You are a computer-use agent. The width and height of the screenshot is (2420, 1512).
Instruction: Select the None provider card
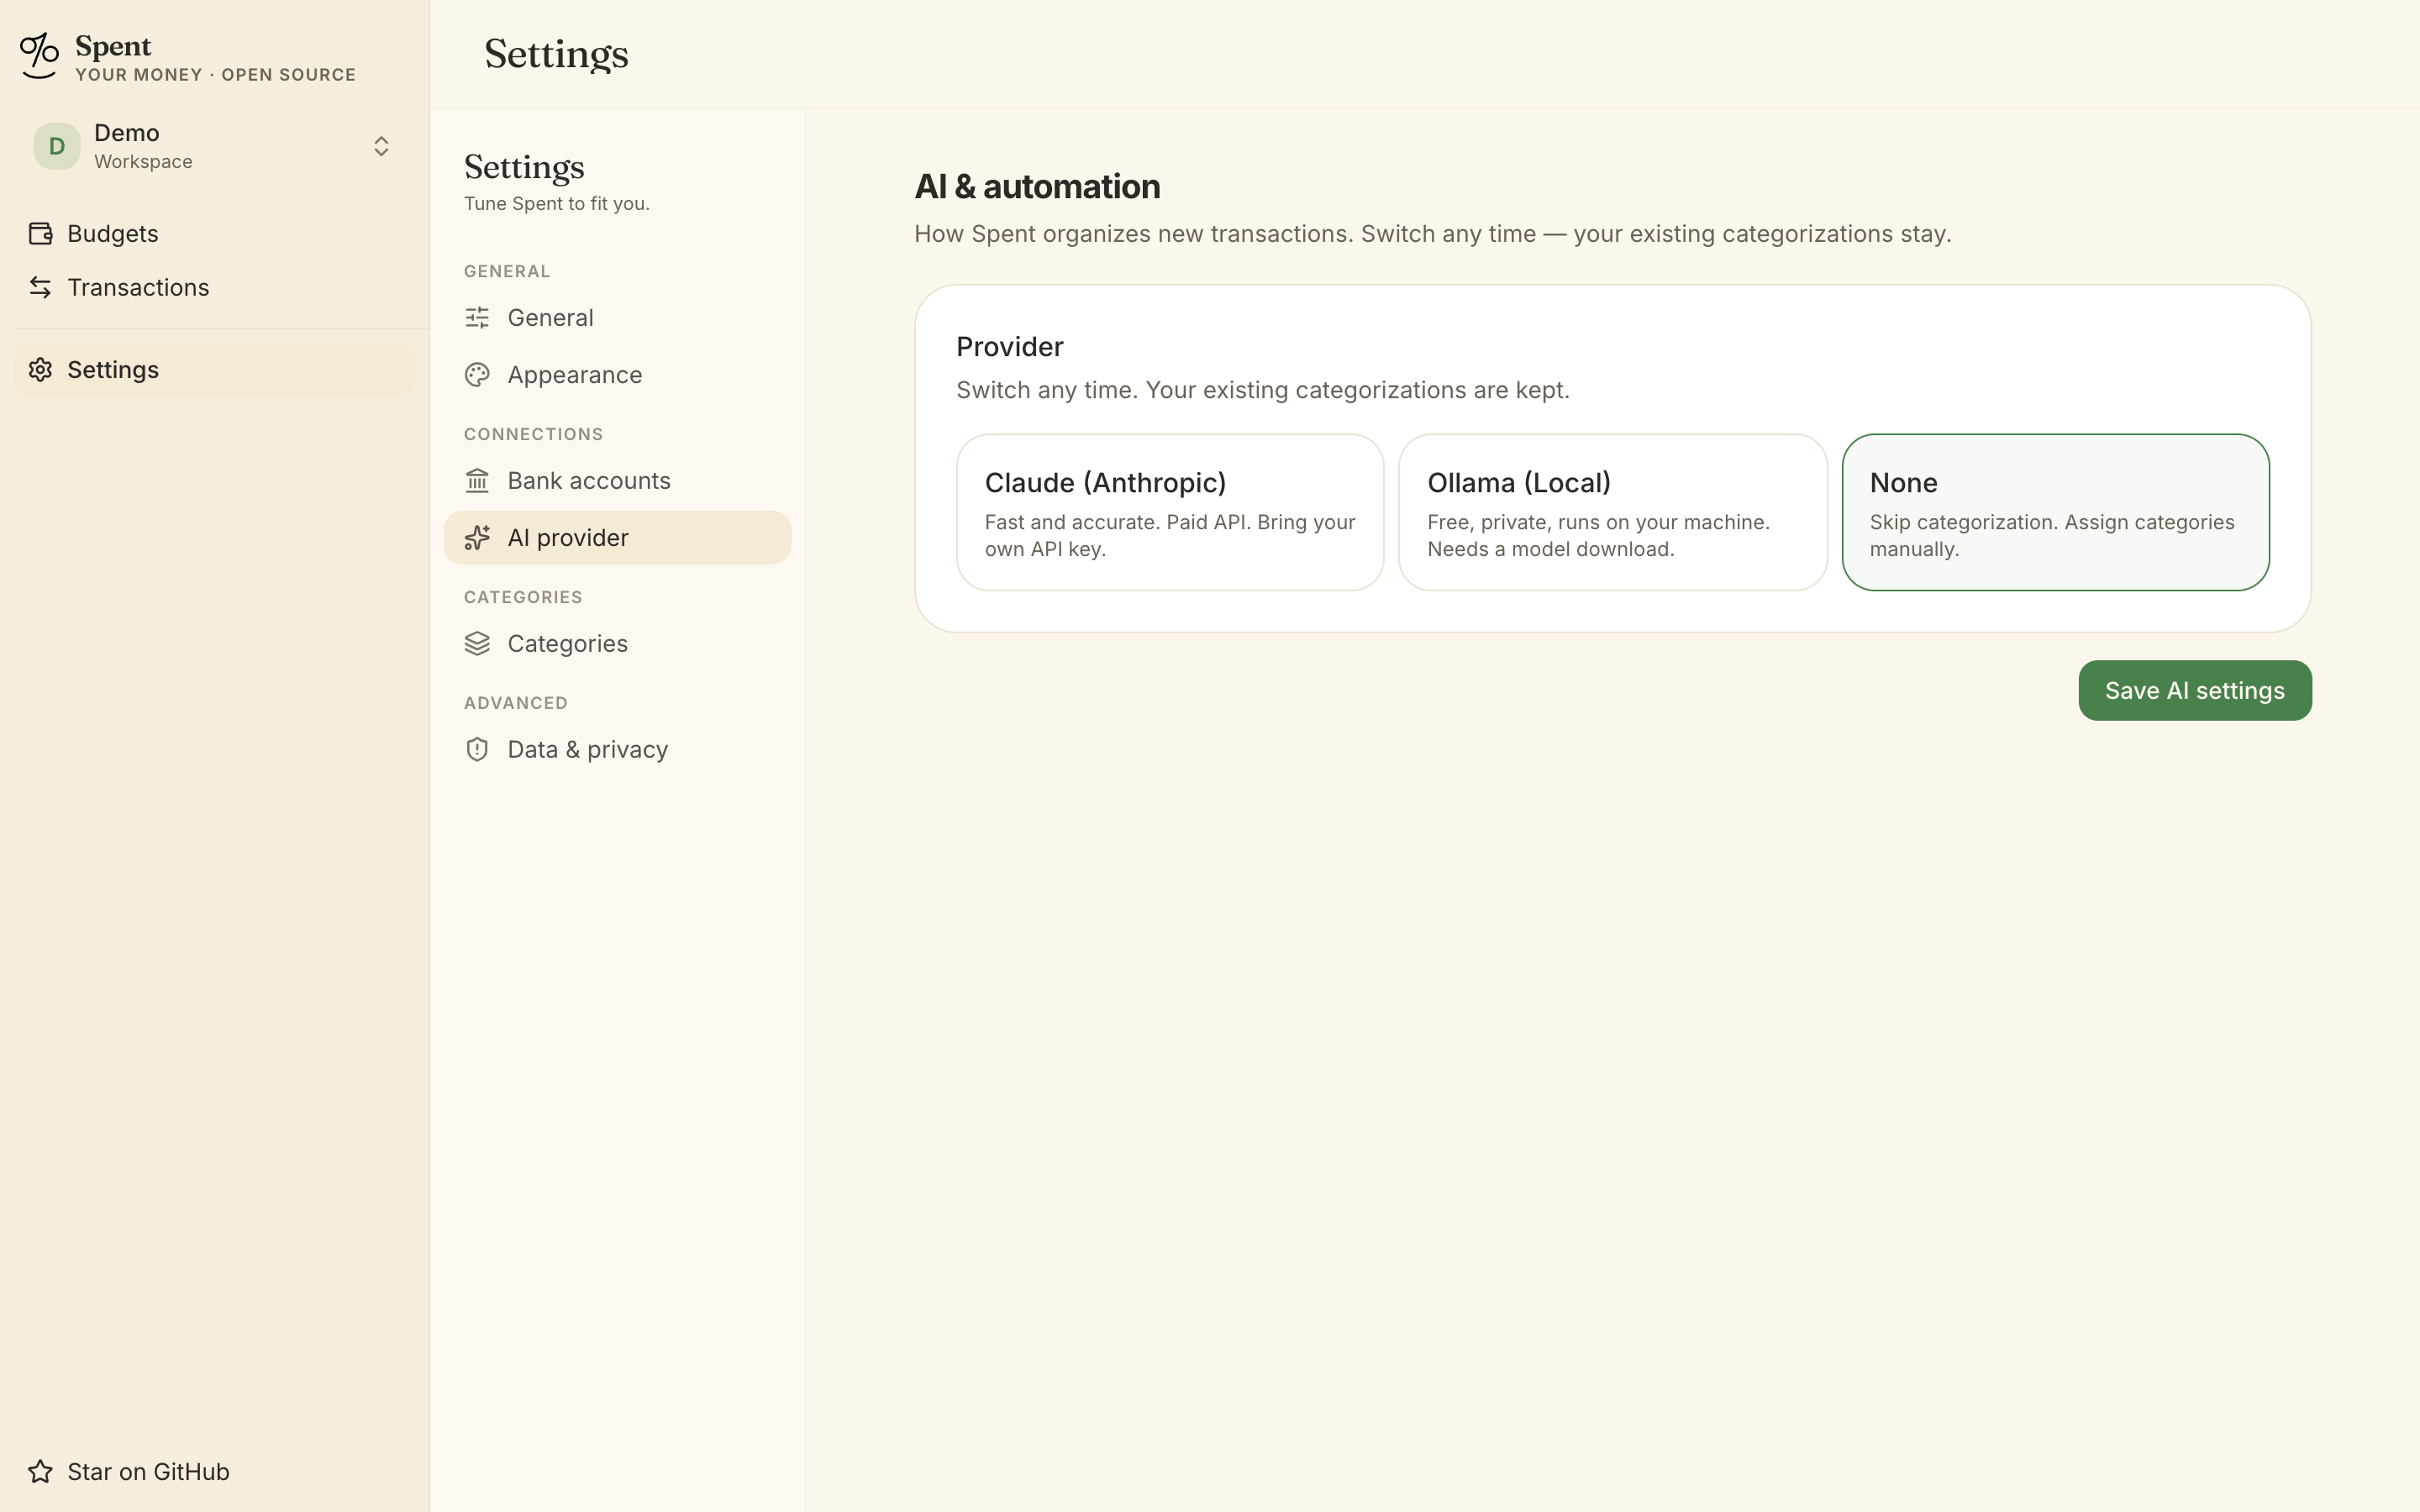[x=2055, y=512]
